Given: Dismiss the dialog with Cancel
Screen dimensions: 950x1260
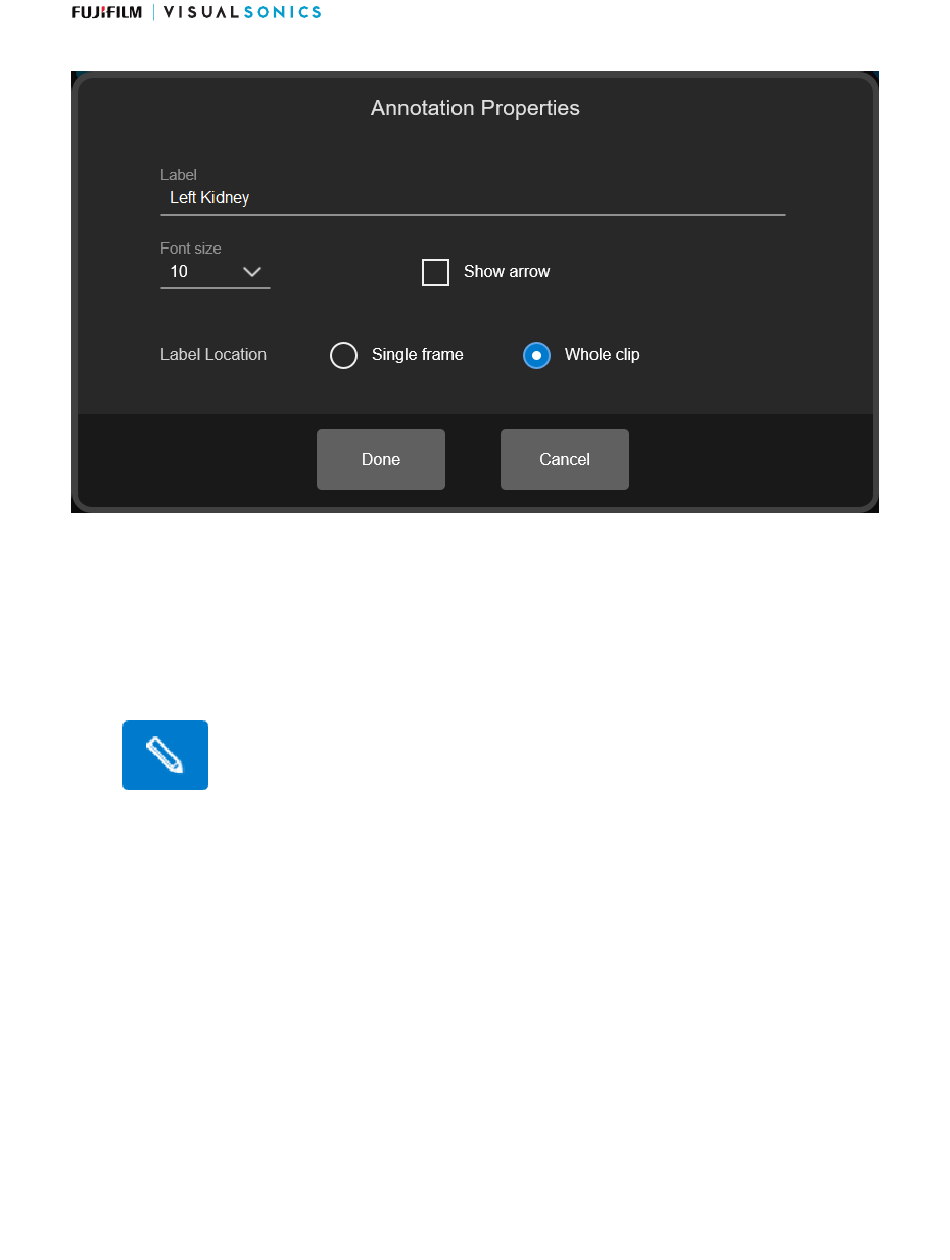Looking at the screenshot, I should 565,459.
